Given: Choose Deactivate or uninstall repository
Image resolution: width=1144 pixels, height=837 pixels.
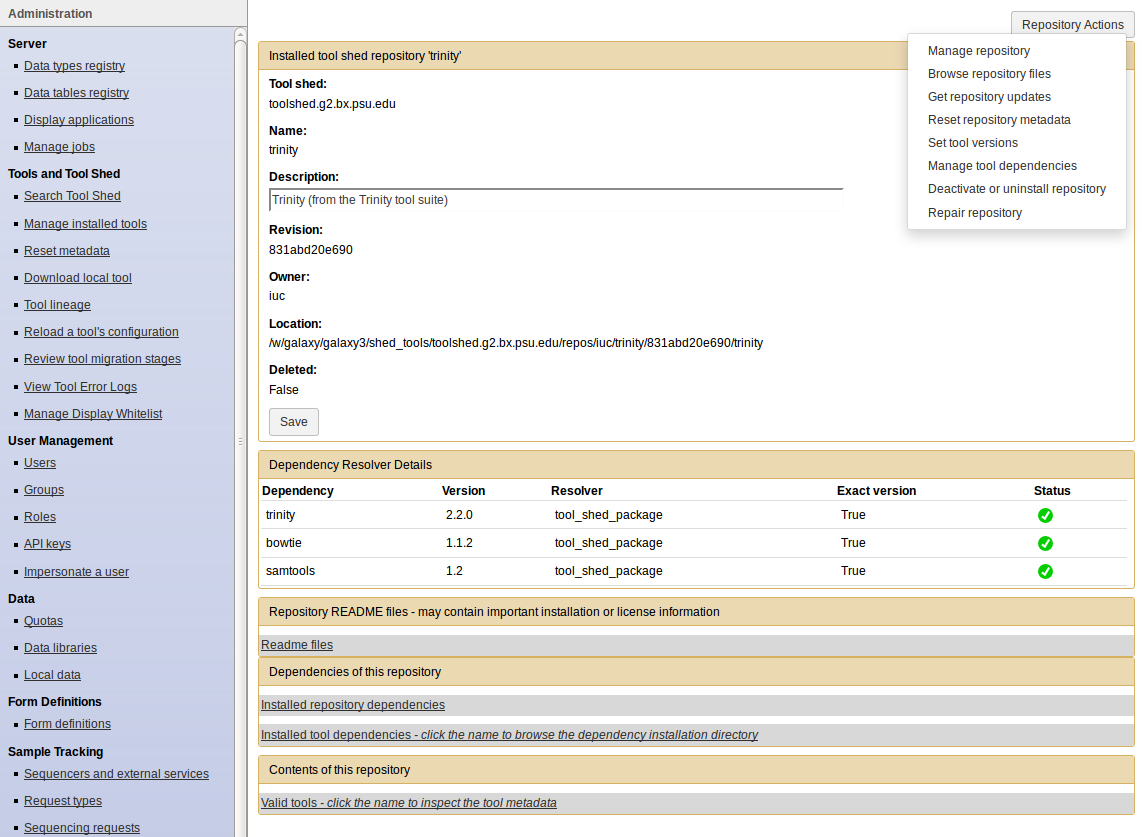Looking at the screenshot, I should click(1016, 189).
